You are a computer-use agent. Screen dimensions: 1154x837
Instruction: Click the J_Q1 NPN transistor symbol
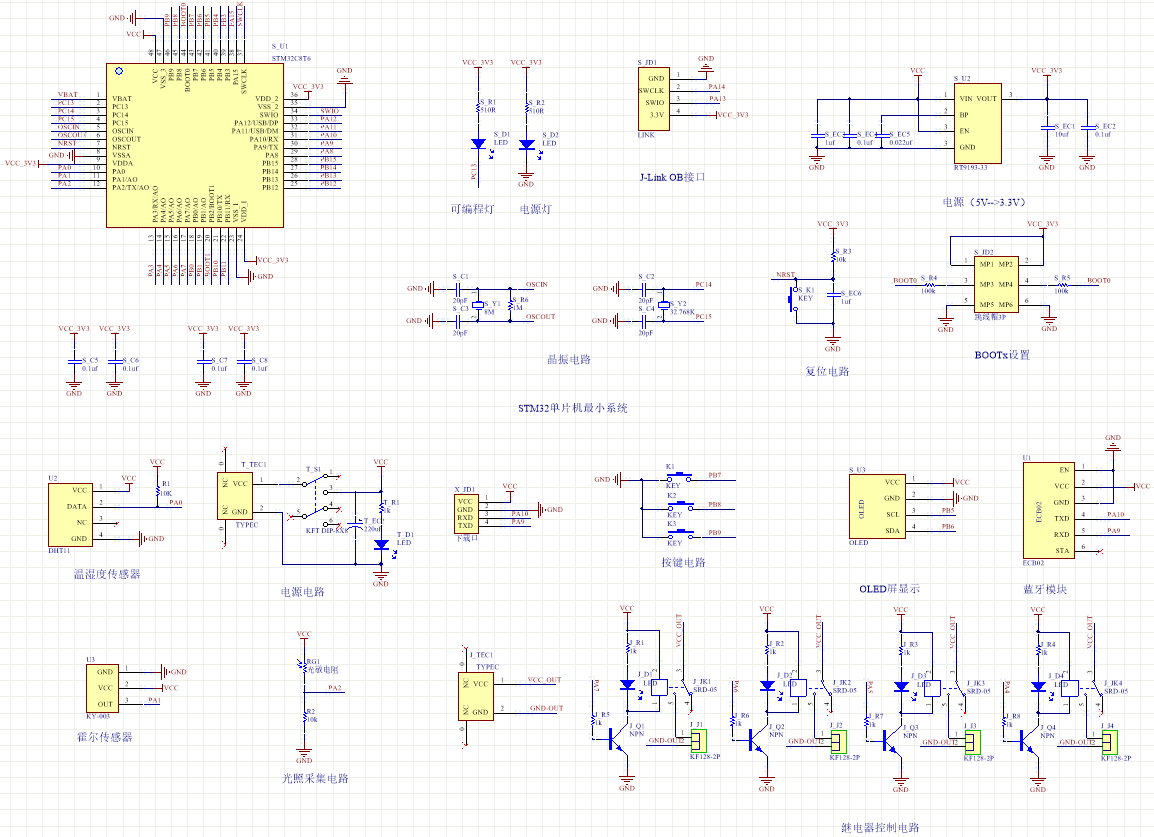click(617, 741)
